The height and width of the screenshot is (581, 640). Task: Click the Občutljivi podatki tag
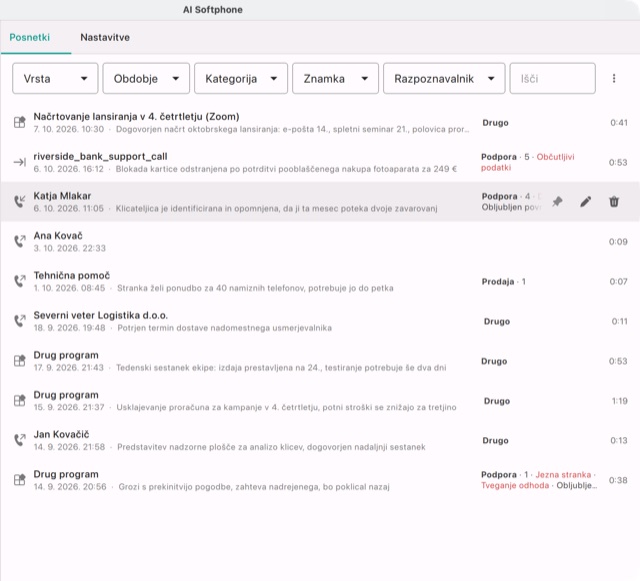click(528, 162)
